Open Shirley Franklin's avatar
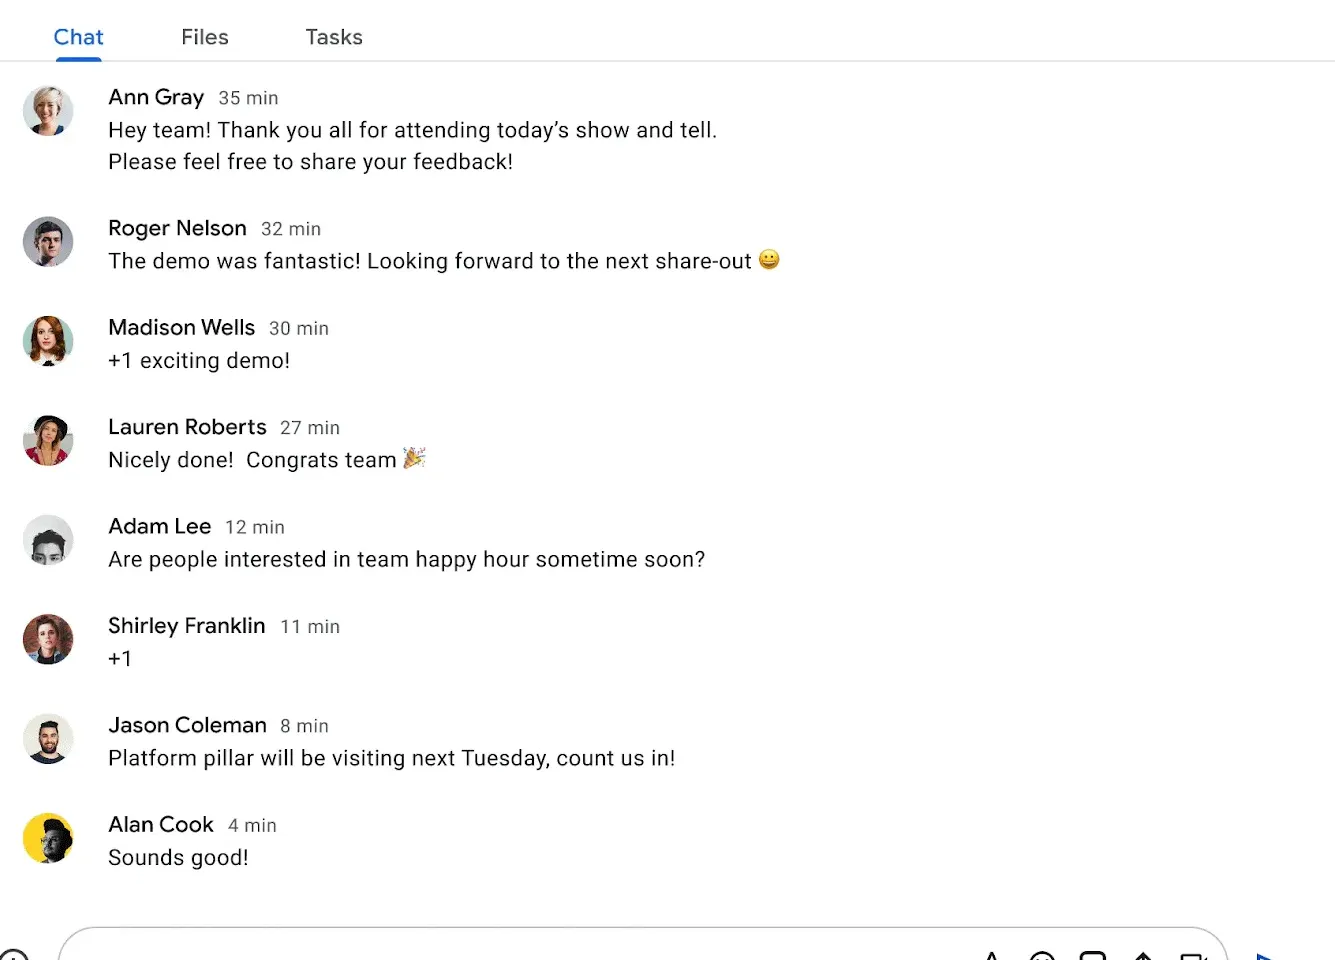Image resolution: width=1335 pixels, height=960 pixels. (48, 639)
